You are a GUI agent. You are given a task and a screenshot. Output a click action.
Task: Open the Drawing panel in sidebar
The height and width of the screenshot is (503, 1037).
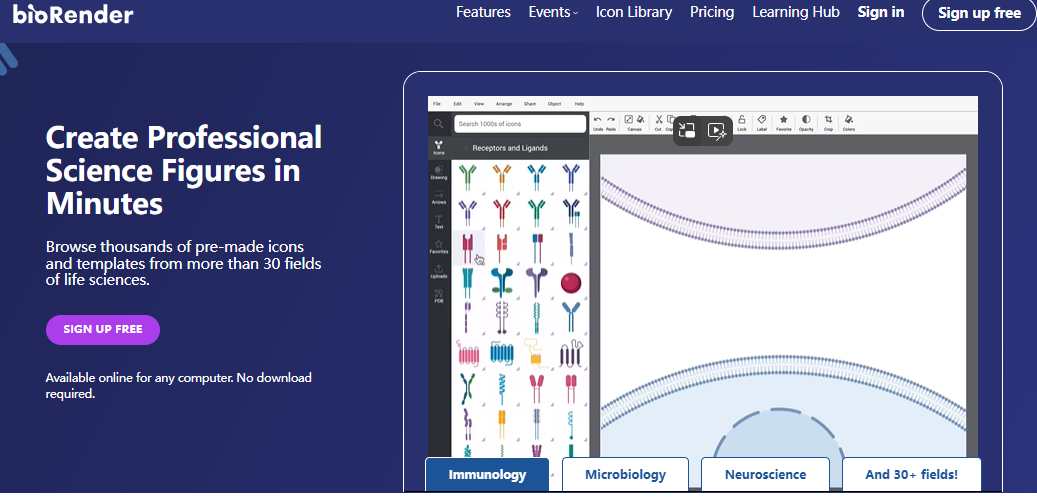(439, 171)
